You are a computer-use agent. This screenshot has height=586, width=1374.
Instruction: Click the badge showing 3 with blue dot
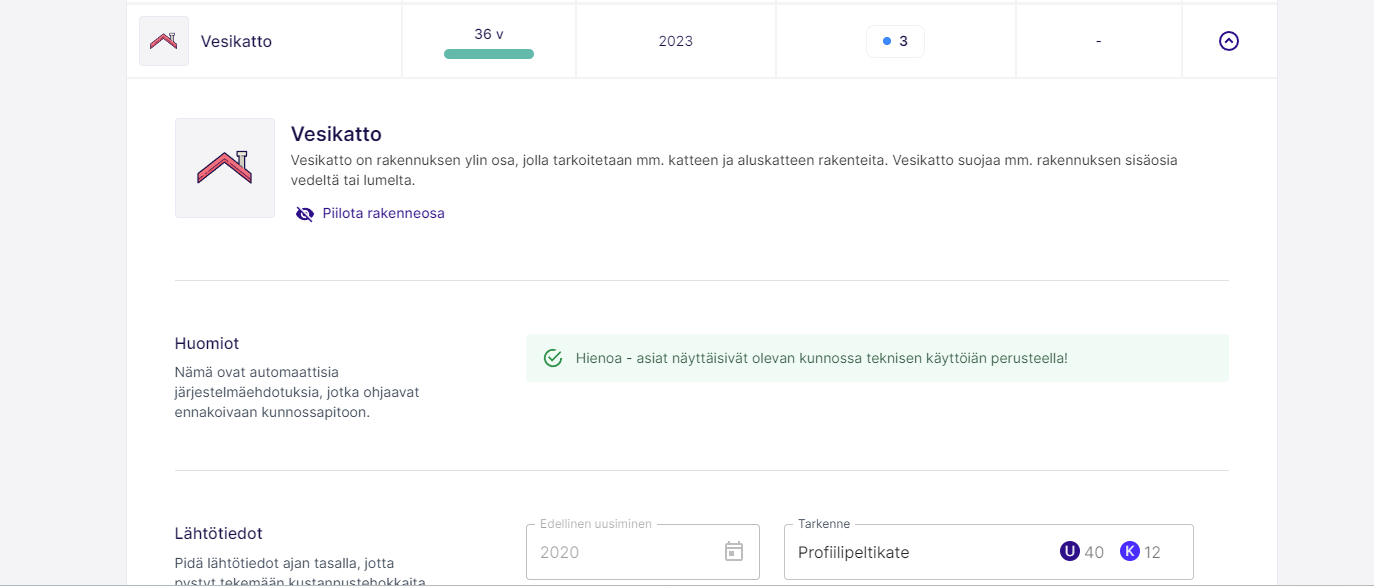[x=895, y=41]
